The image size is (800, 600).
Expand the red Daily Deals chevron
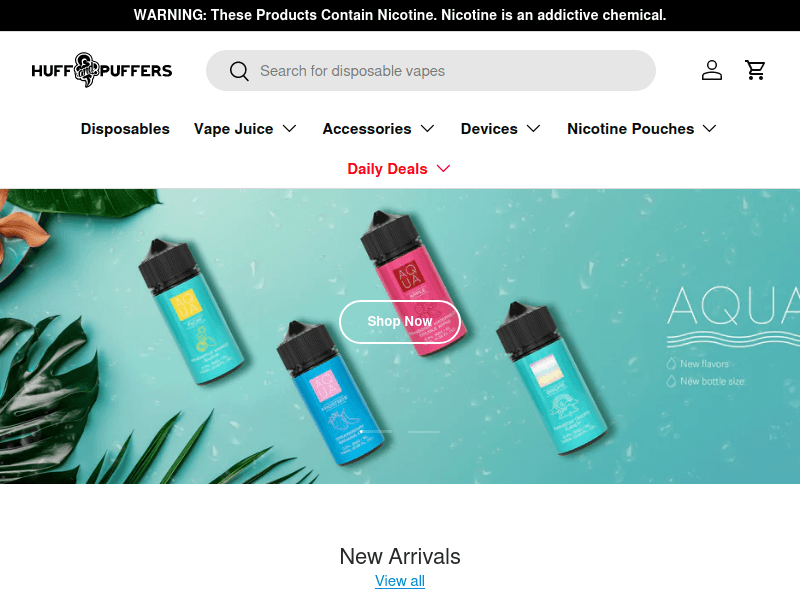click(444, 168)
